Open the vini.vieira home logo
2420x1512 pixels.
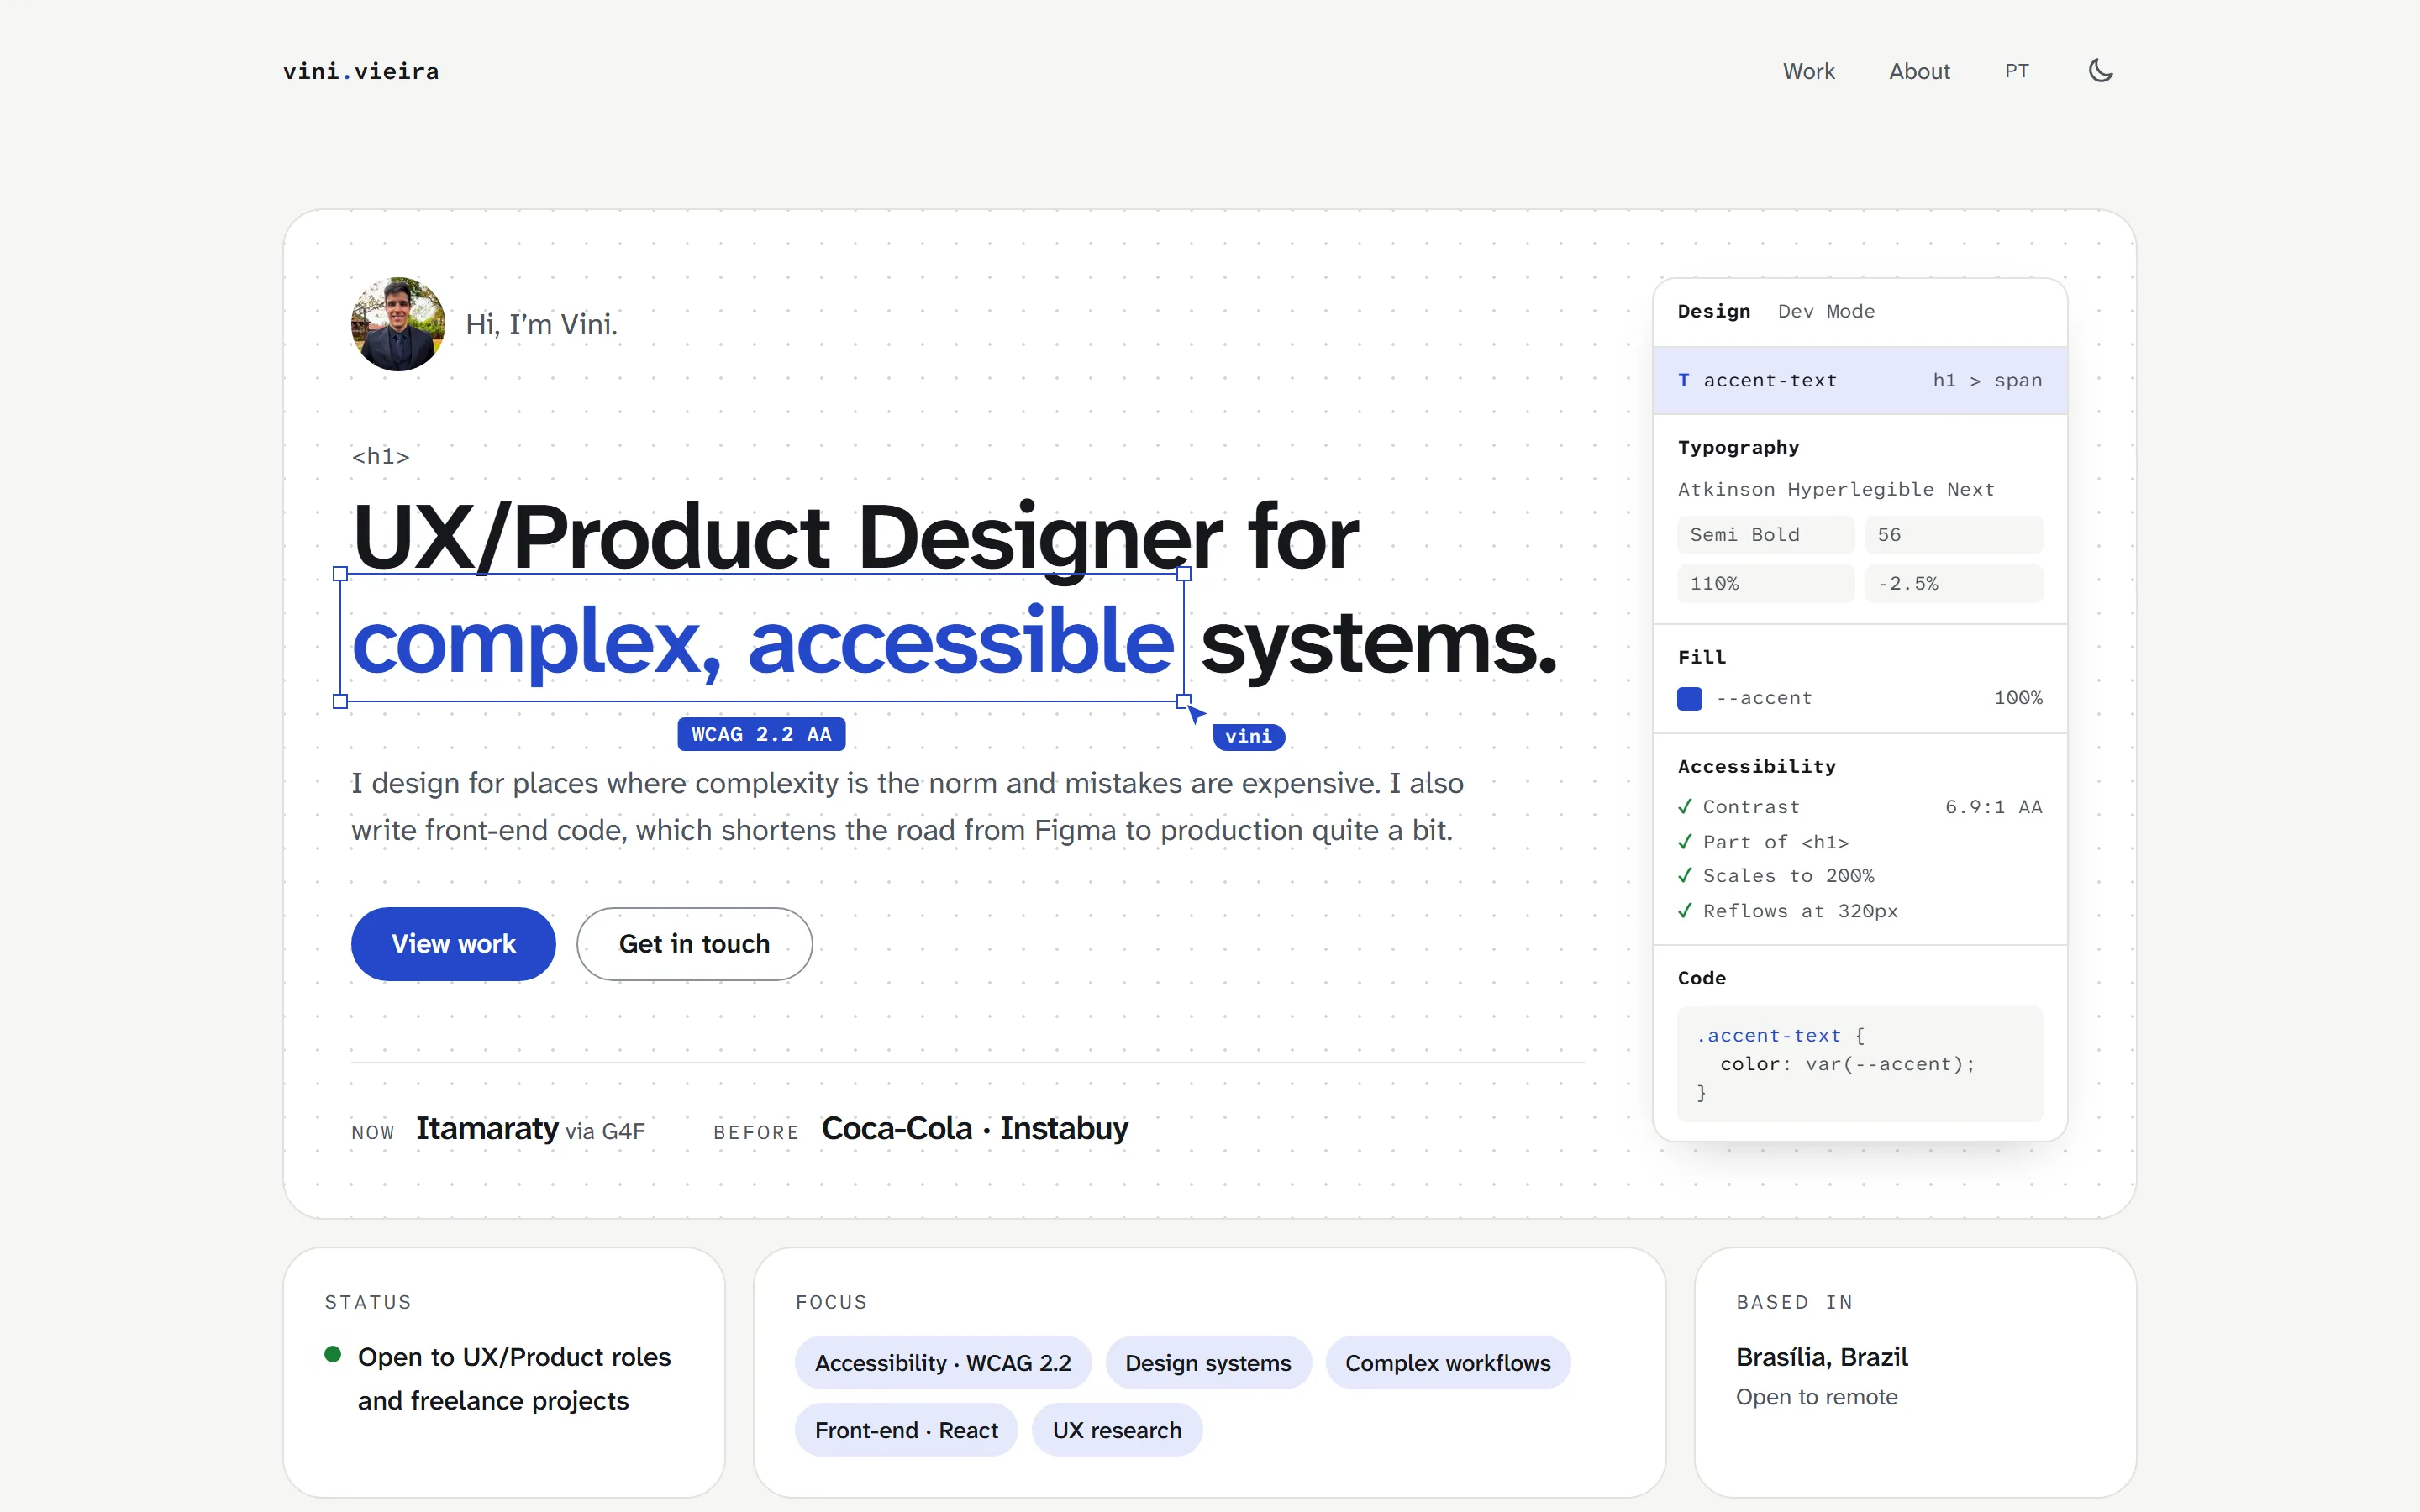pyautogui.click(x=361, y=71)
